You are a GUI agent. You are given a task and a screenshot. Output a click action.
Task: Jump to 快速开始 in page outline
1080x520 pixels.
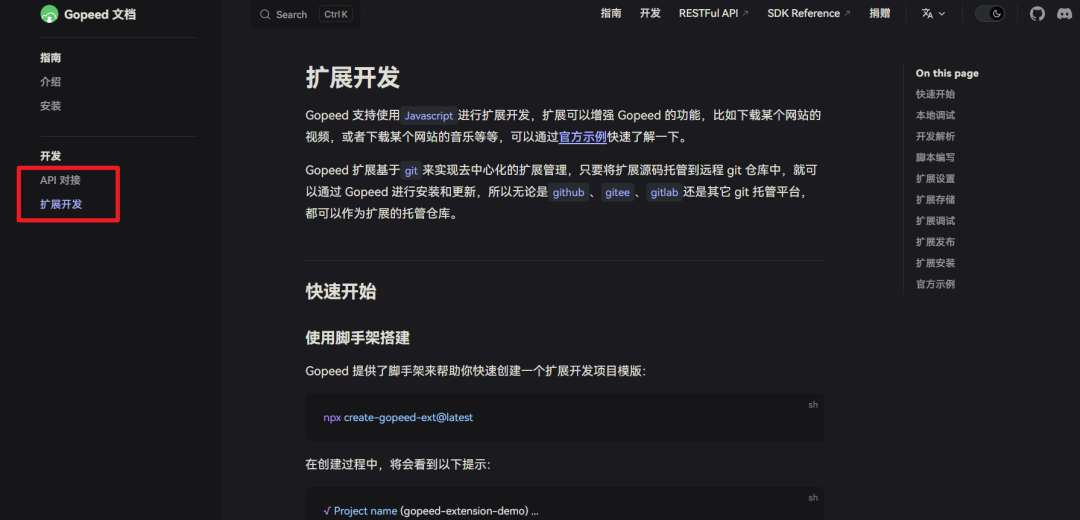coord(935,94)
